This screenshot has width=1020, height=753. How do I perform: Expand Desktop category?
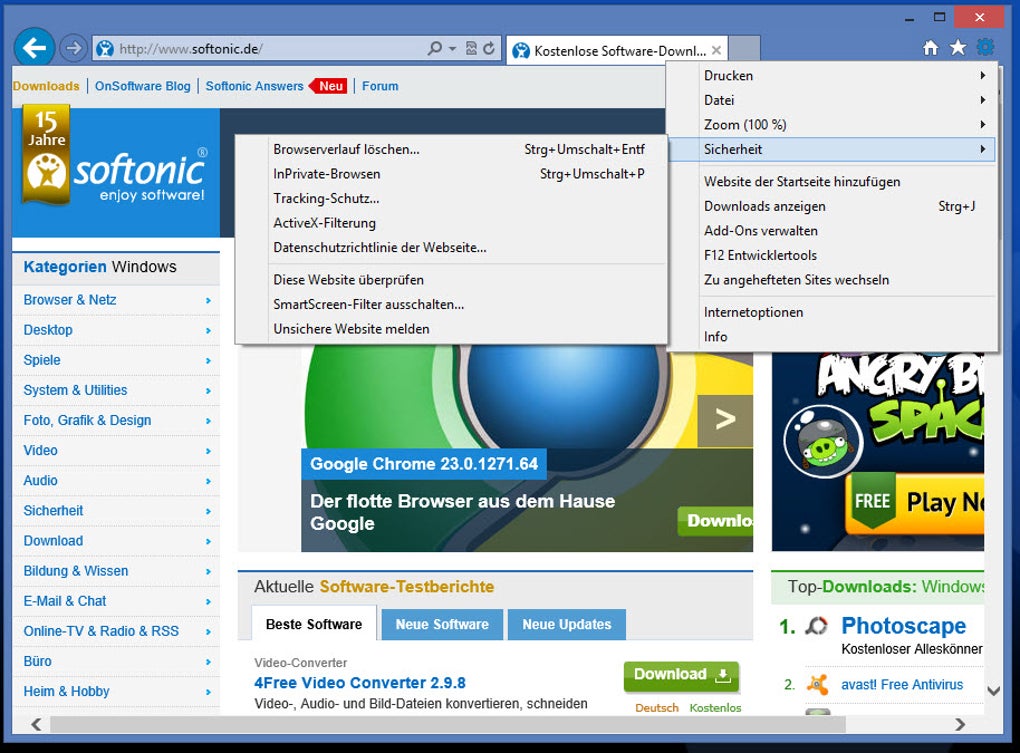(116, 330)
